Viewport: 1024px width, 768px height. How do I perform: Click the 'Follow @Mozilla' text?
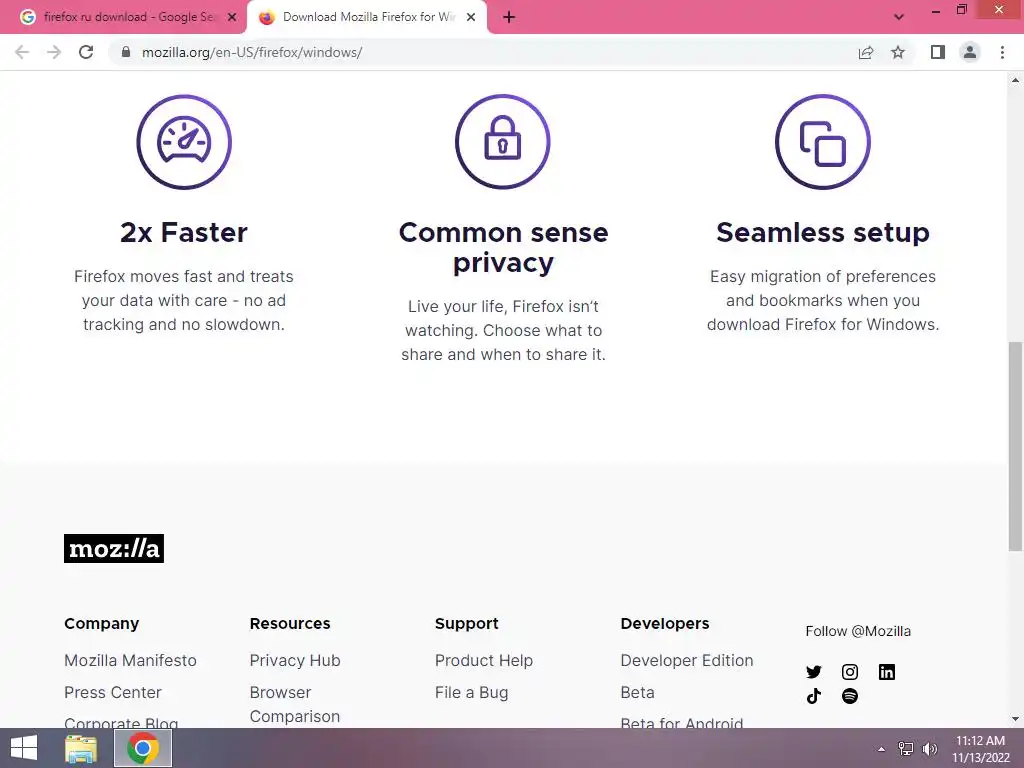click(x=858, y=631)
